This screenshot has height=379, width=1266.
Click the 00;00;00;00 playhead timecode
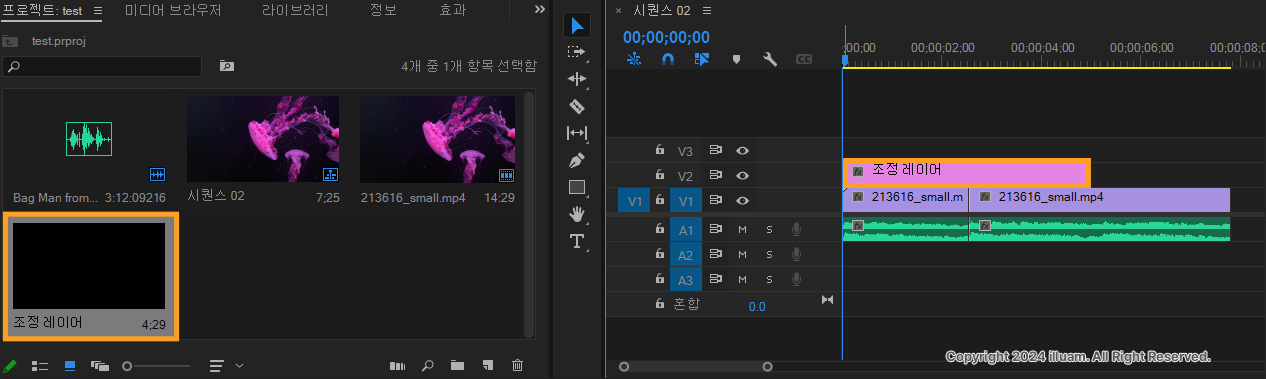(x=666, y=37)
